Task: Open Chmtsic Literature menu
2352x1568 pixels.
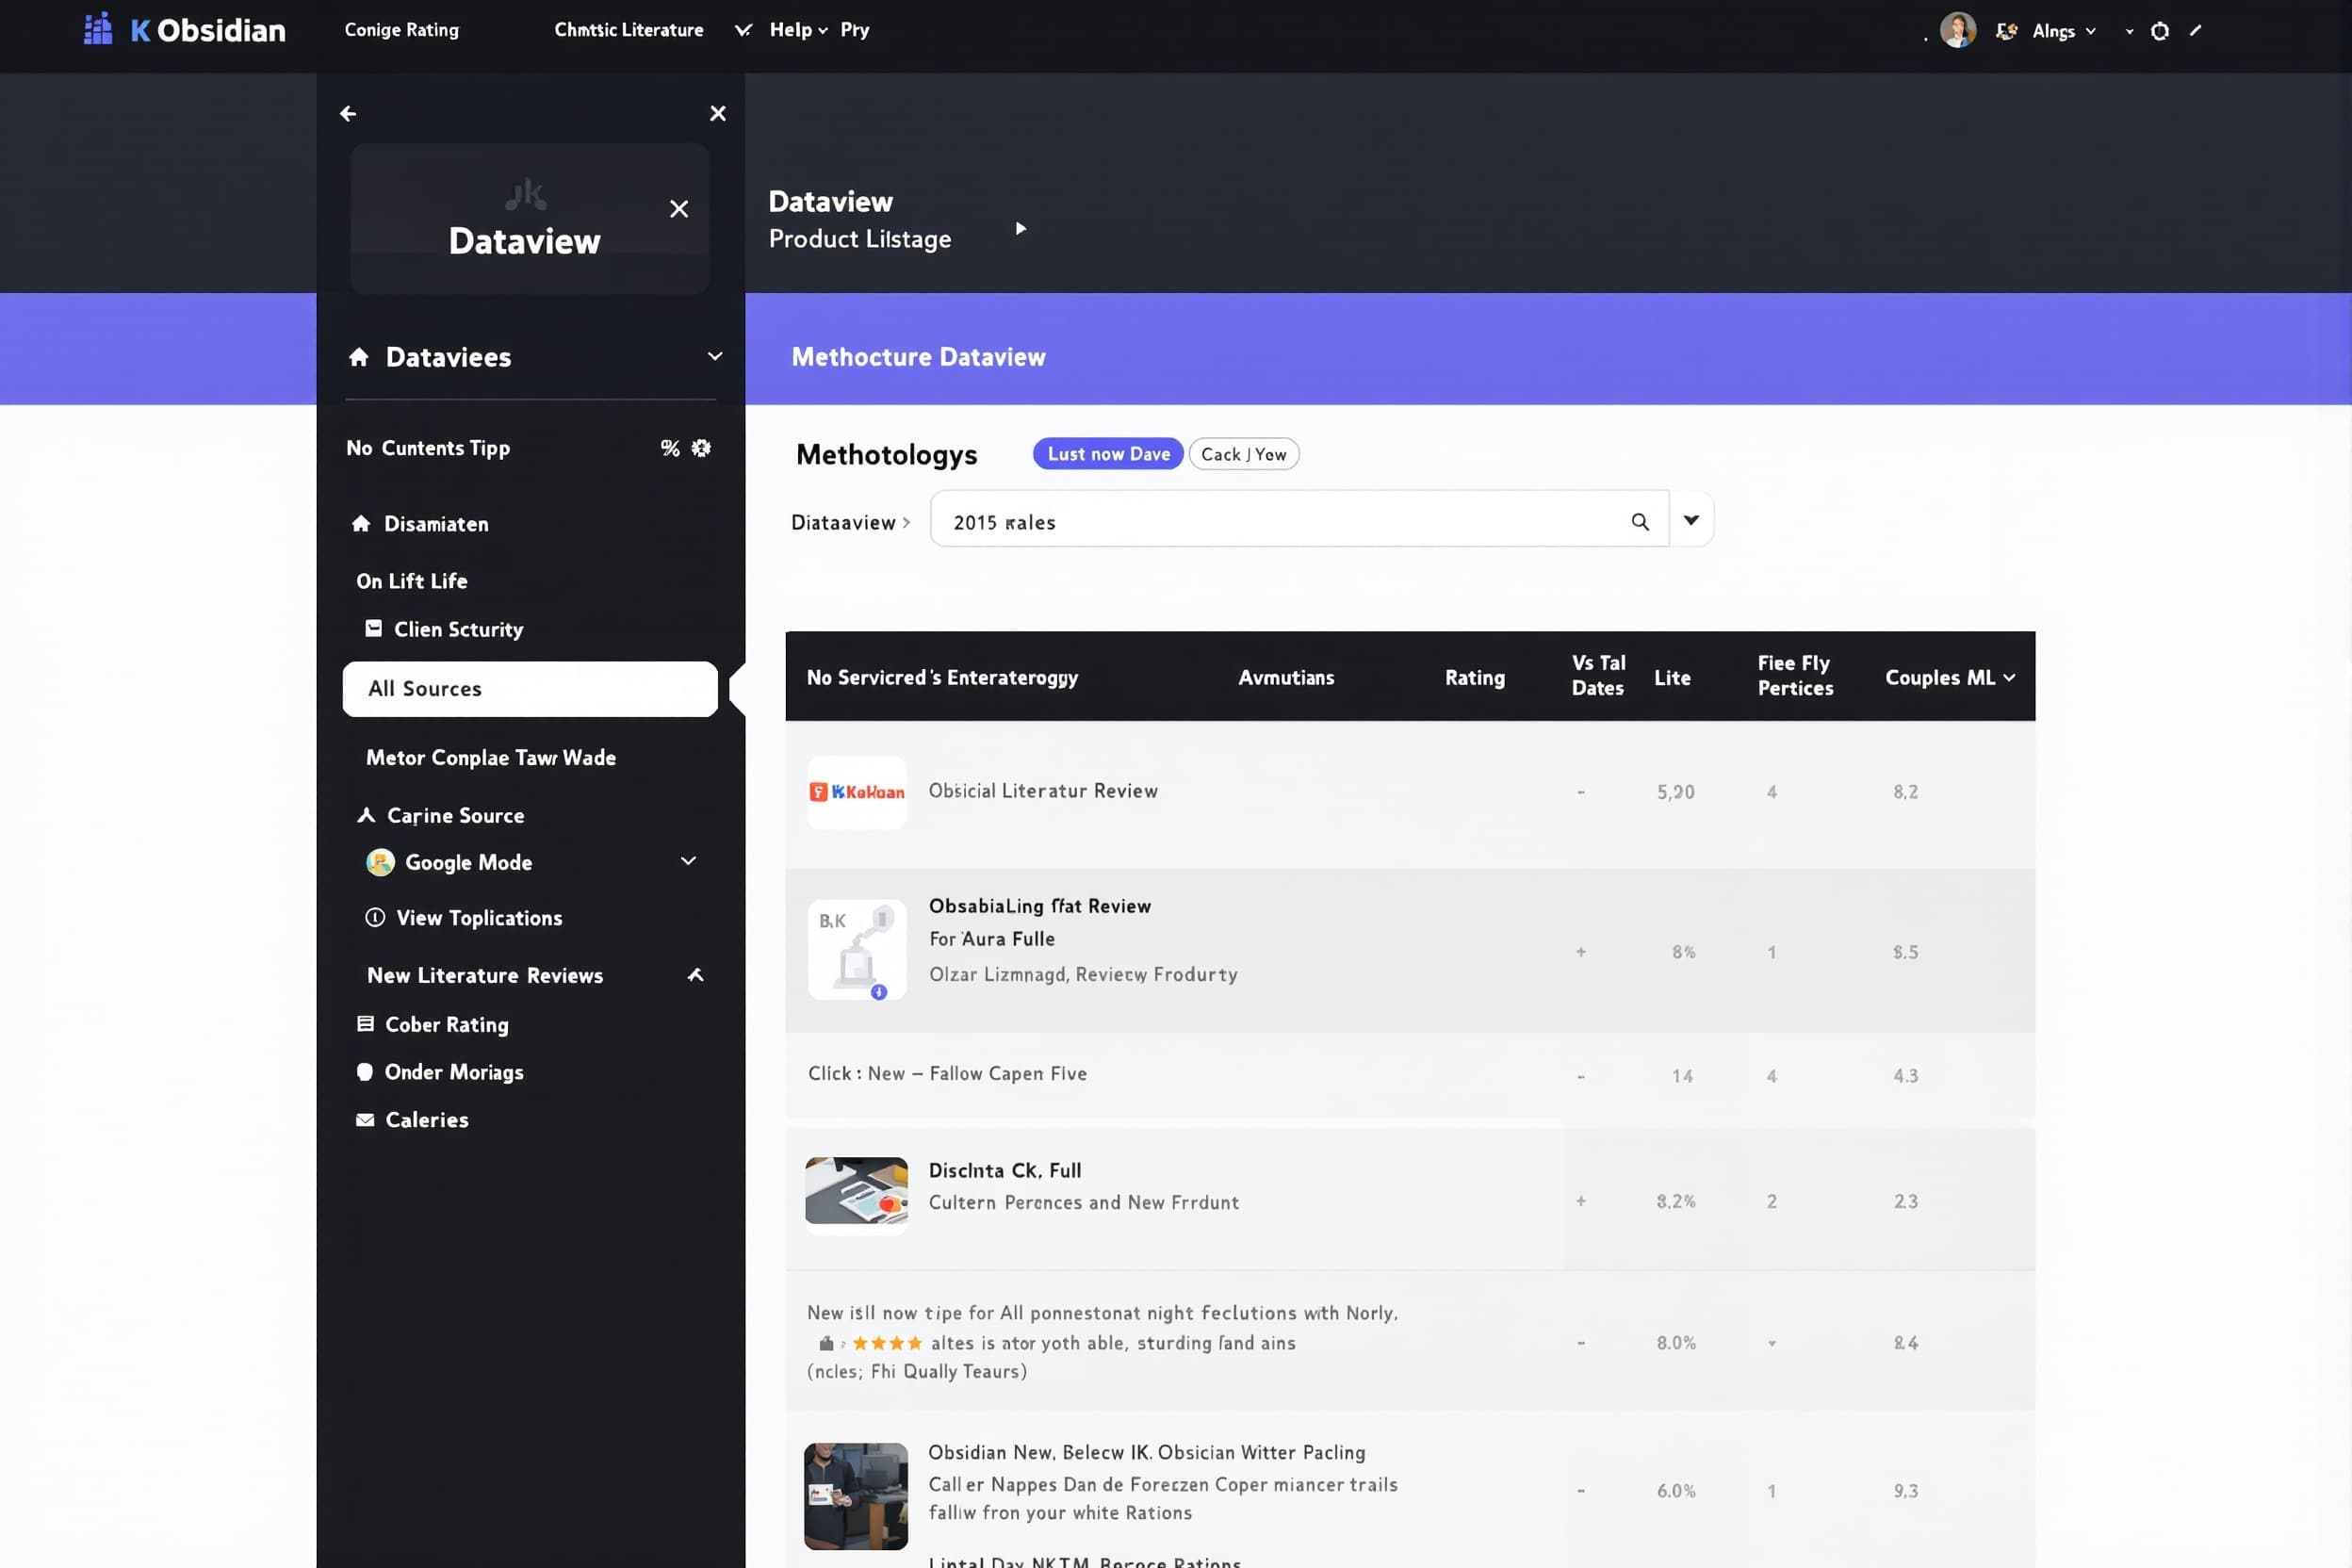Action: (x=629, y=30)
